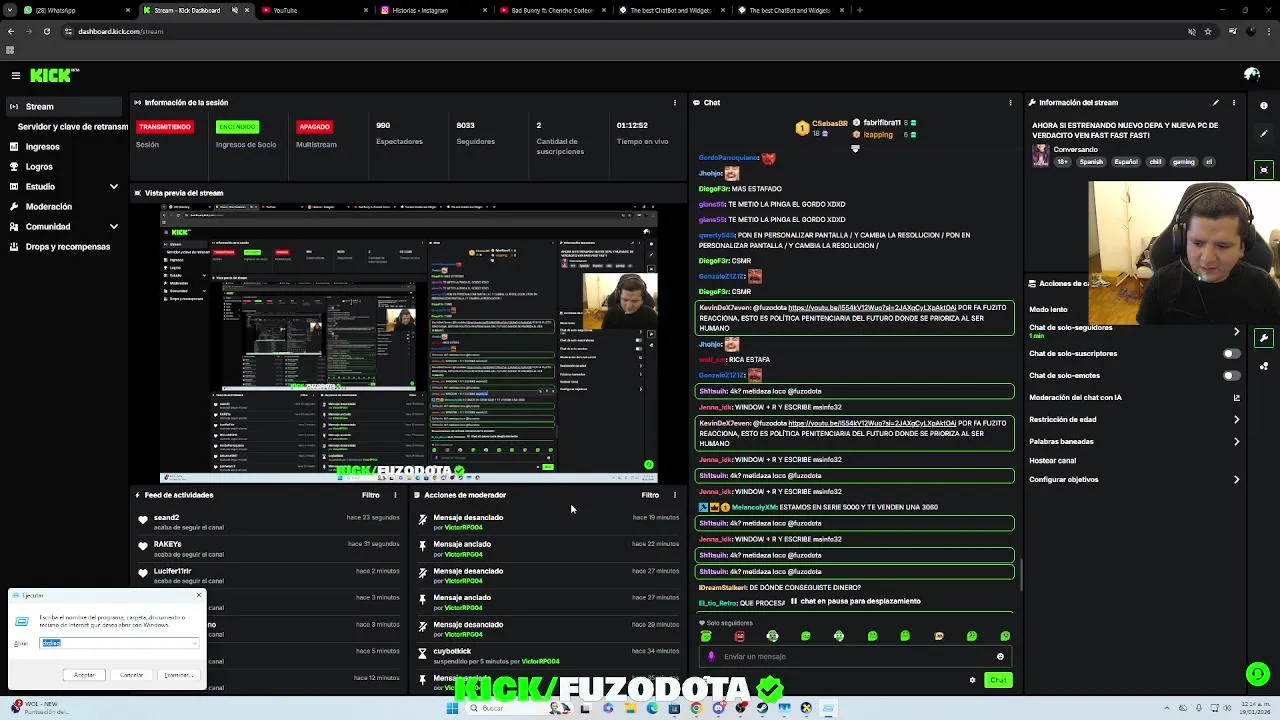Expand Restricción de edad options
The width and height of the screenshot is (1280, 720).
tap(1236, 419)
